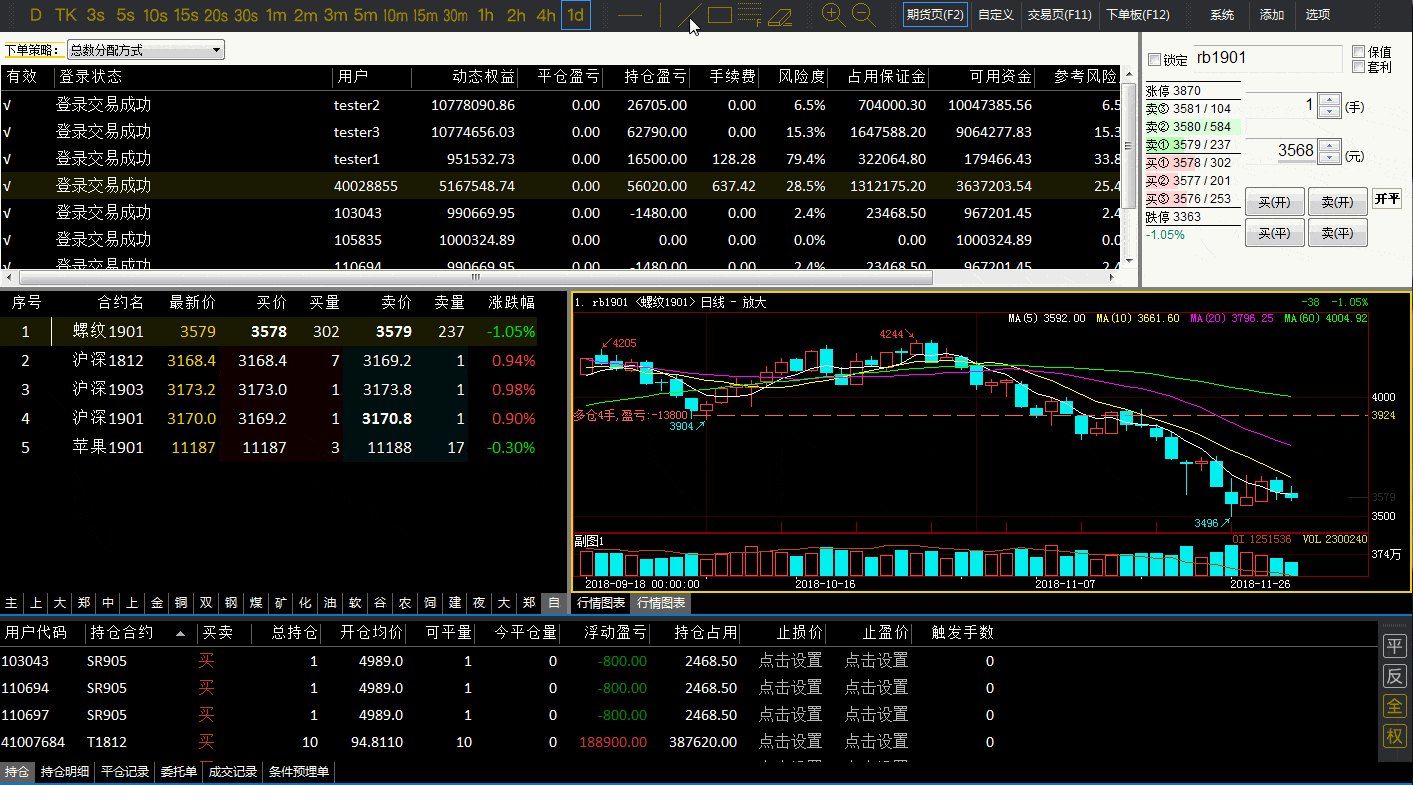Screen dimensions: 1413x785
Task: Check the 保值 option
Action: click(1358, 52)
